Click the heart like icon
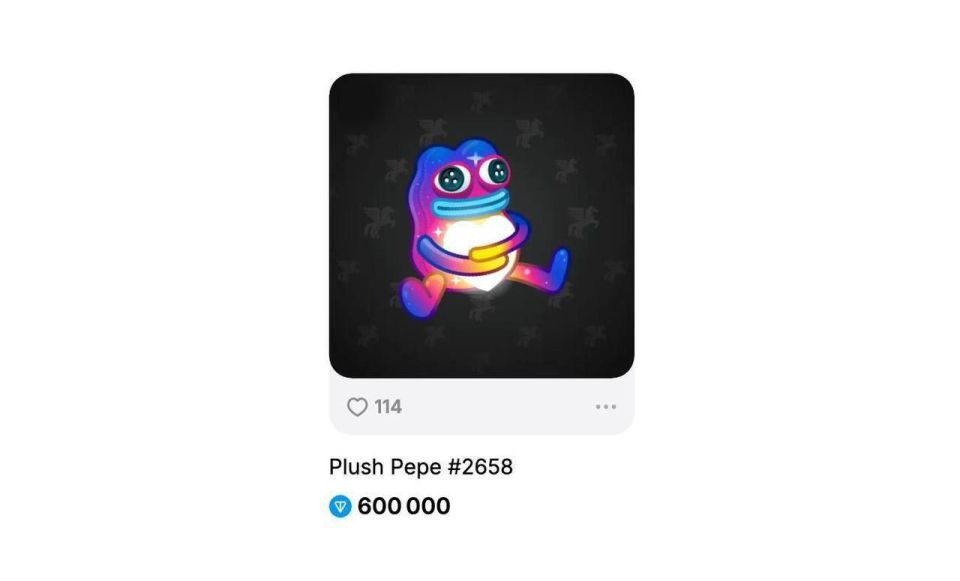960x581 pixels. pos(357,407)
